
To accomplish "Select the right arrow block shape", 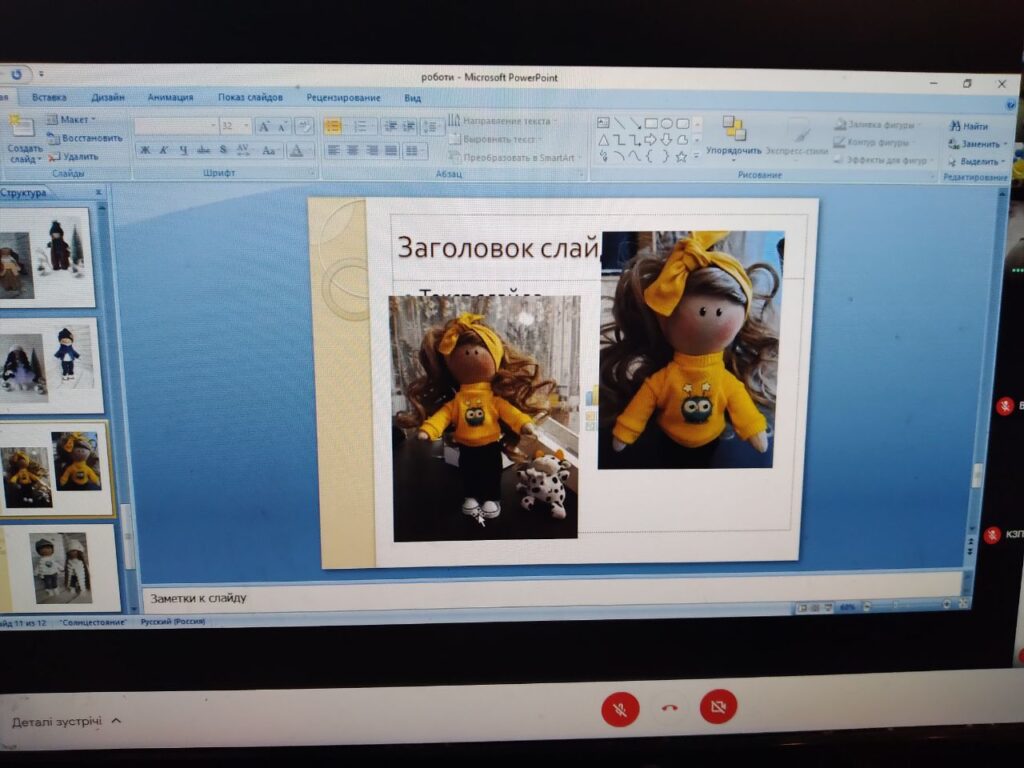I will pos(650,140).
